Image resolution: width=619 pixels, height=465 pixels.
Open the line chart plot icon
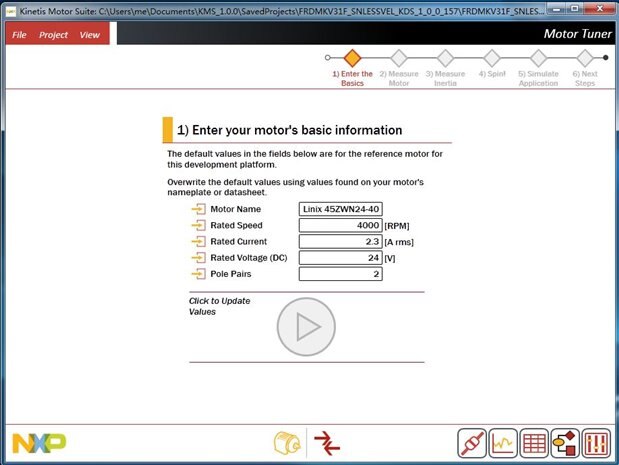503,443
